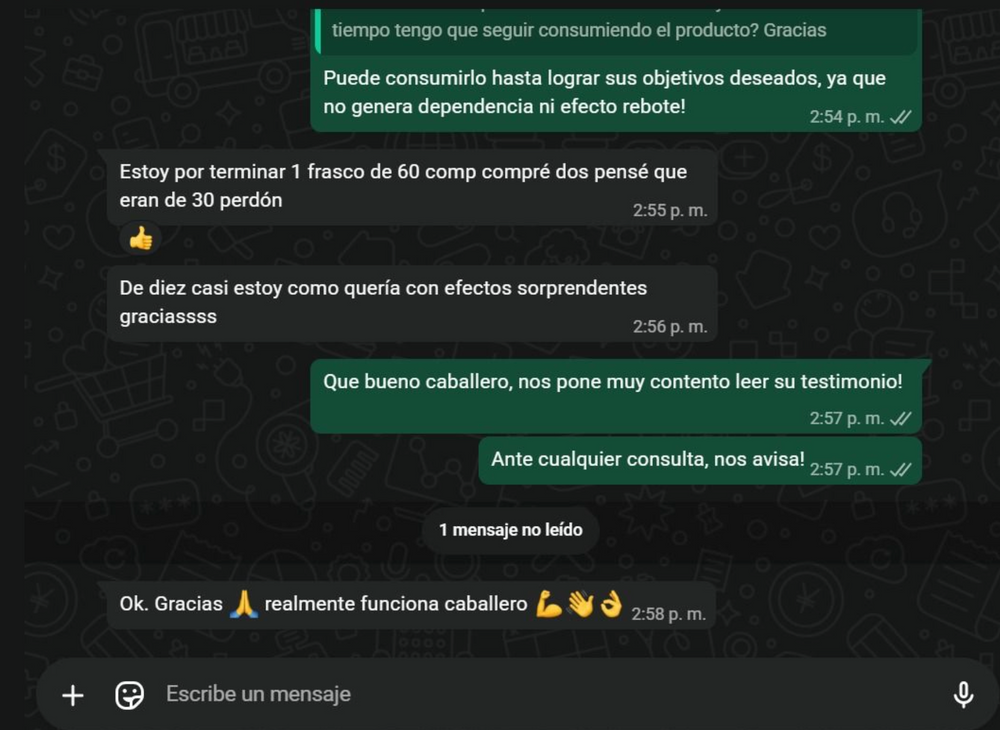The width and height of the screenshot is (1000, 730).
Task: Start voice message with microphone icon
Action: tap(963, 694)
